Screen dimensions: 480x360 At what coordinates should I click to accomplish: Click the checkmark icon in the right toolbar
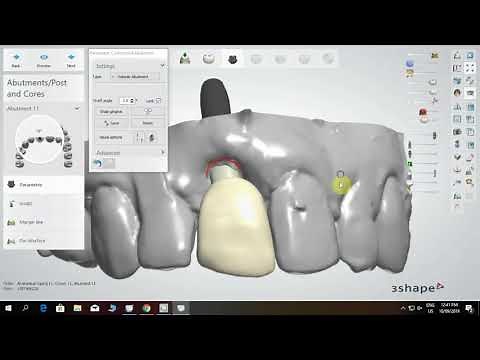457,156
